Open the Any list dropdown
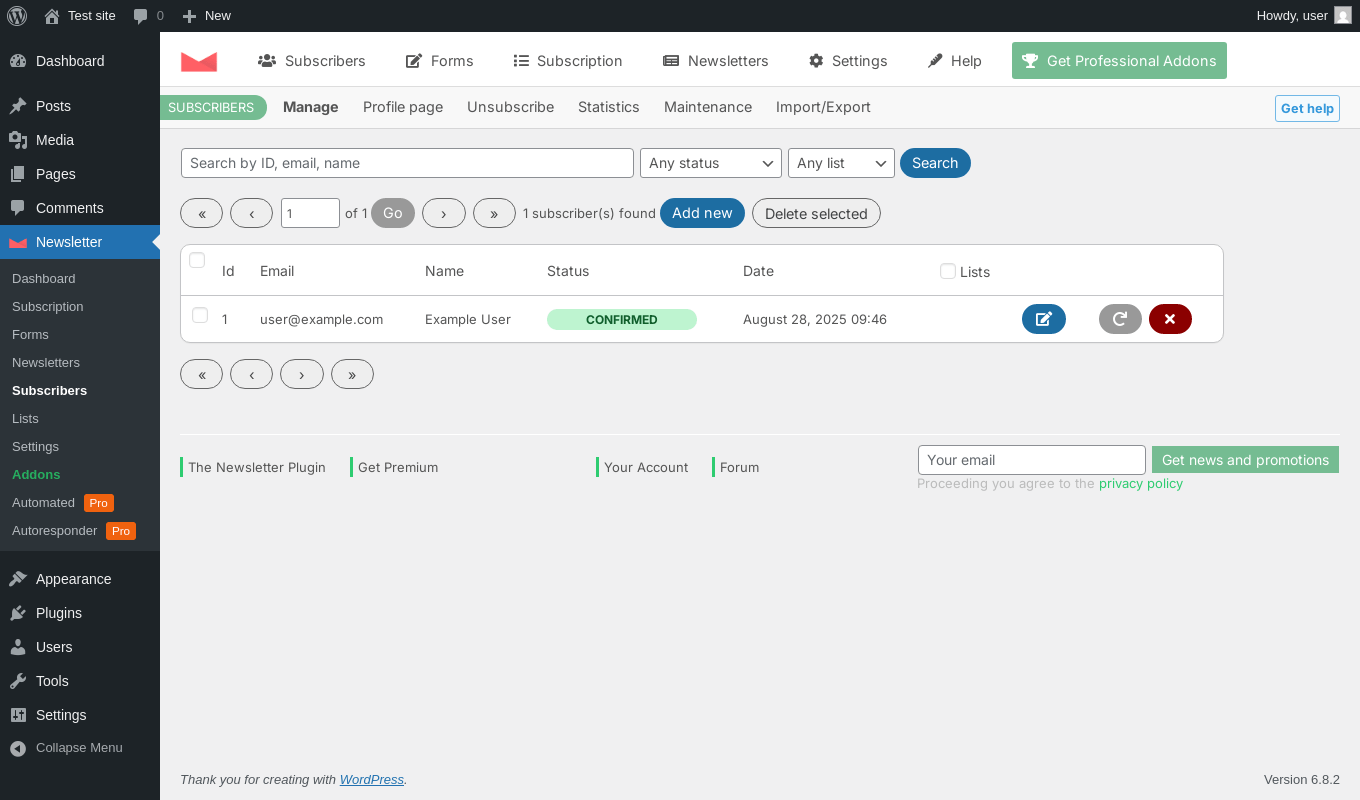 (841, 163)
